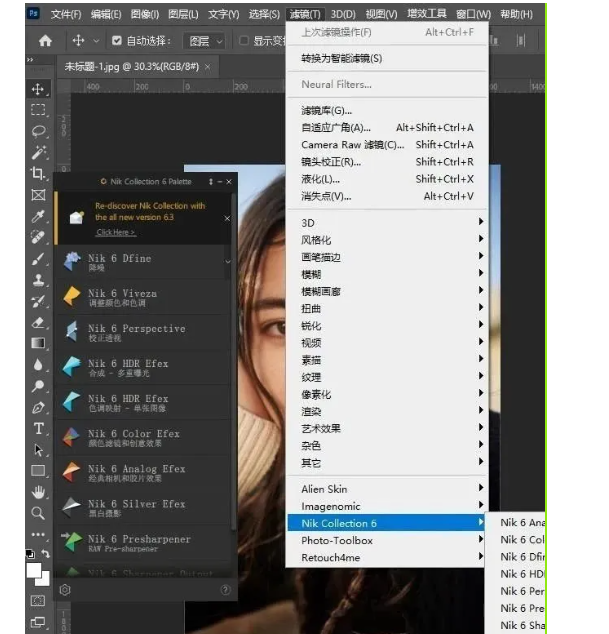Toggle the 自动选择 checkbox
The image size is (609, 634).
point(117,40)
